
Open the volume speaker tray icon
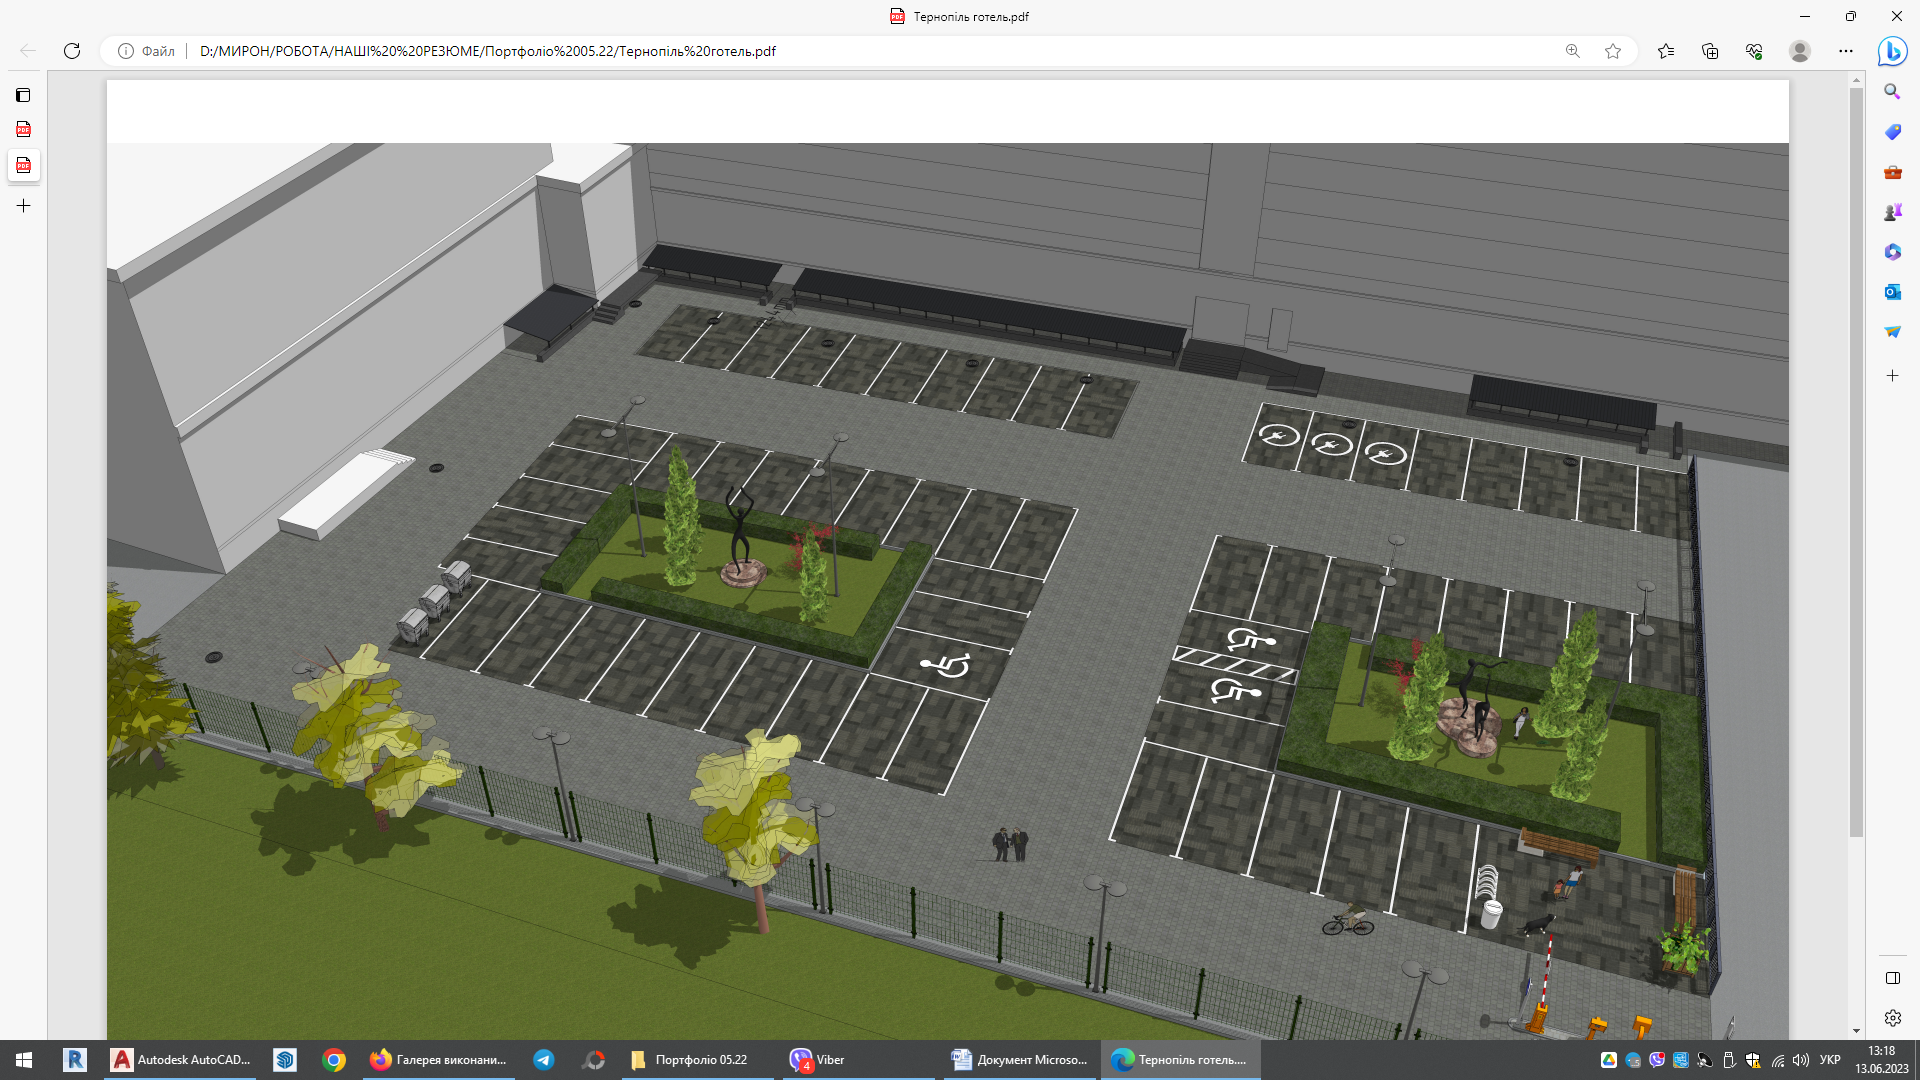tap(1801, 1060)
